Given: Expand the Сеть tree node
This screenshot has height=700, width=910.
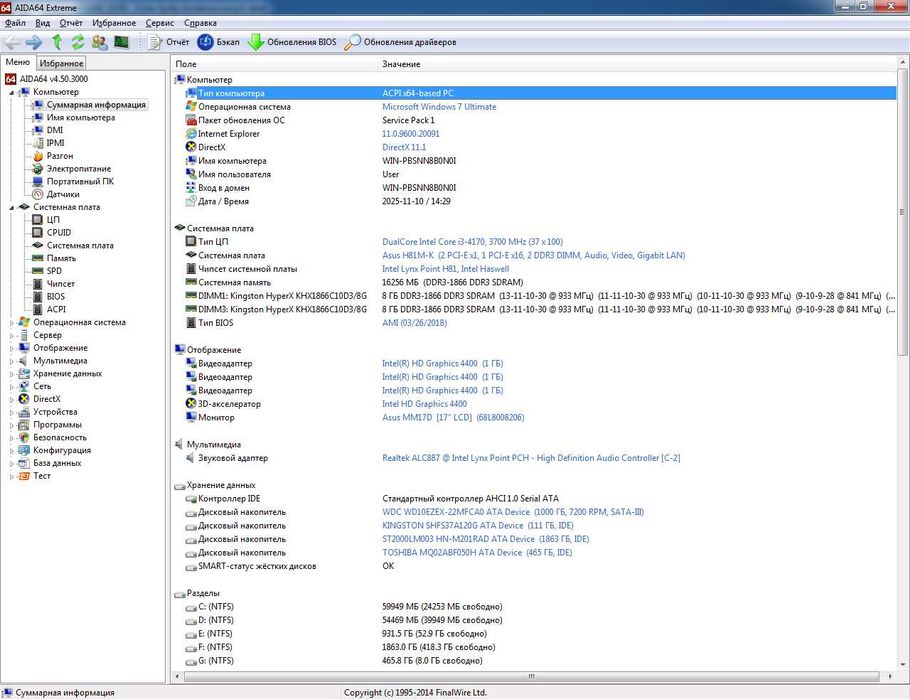Looking at the screenshot, I should pos(11,387).
